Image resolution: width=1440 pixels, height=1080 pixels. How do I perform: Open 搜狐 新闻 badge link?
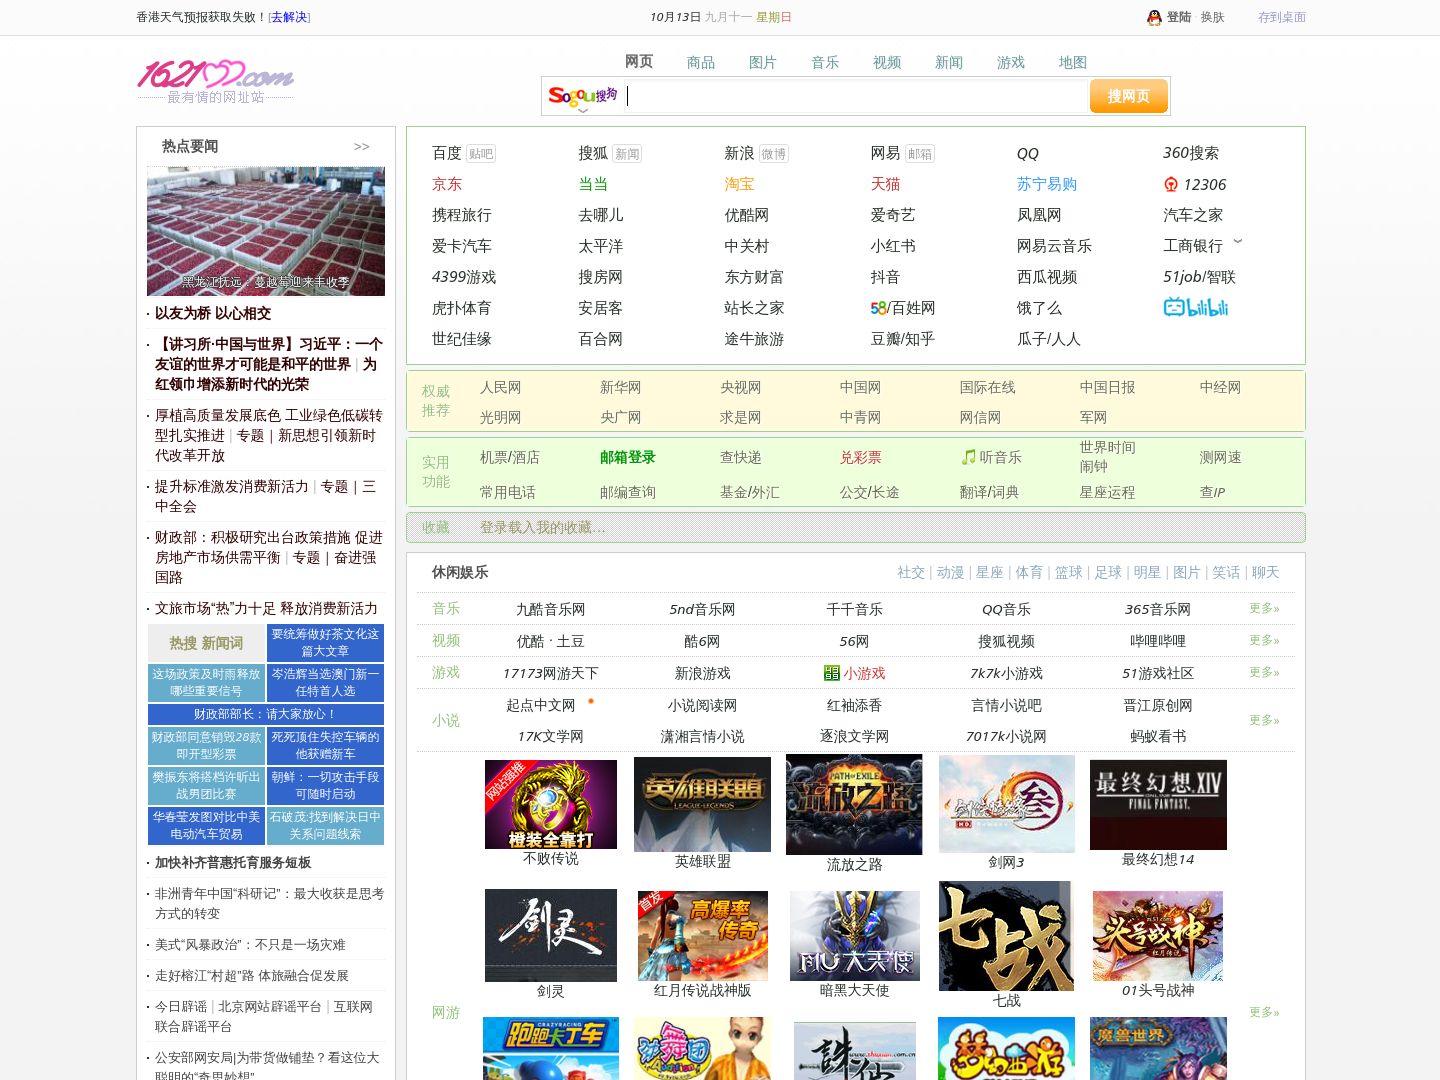(627, 154)
